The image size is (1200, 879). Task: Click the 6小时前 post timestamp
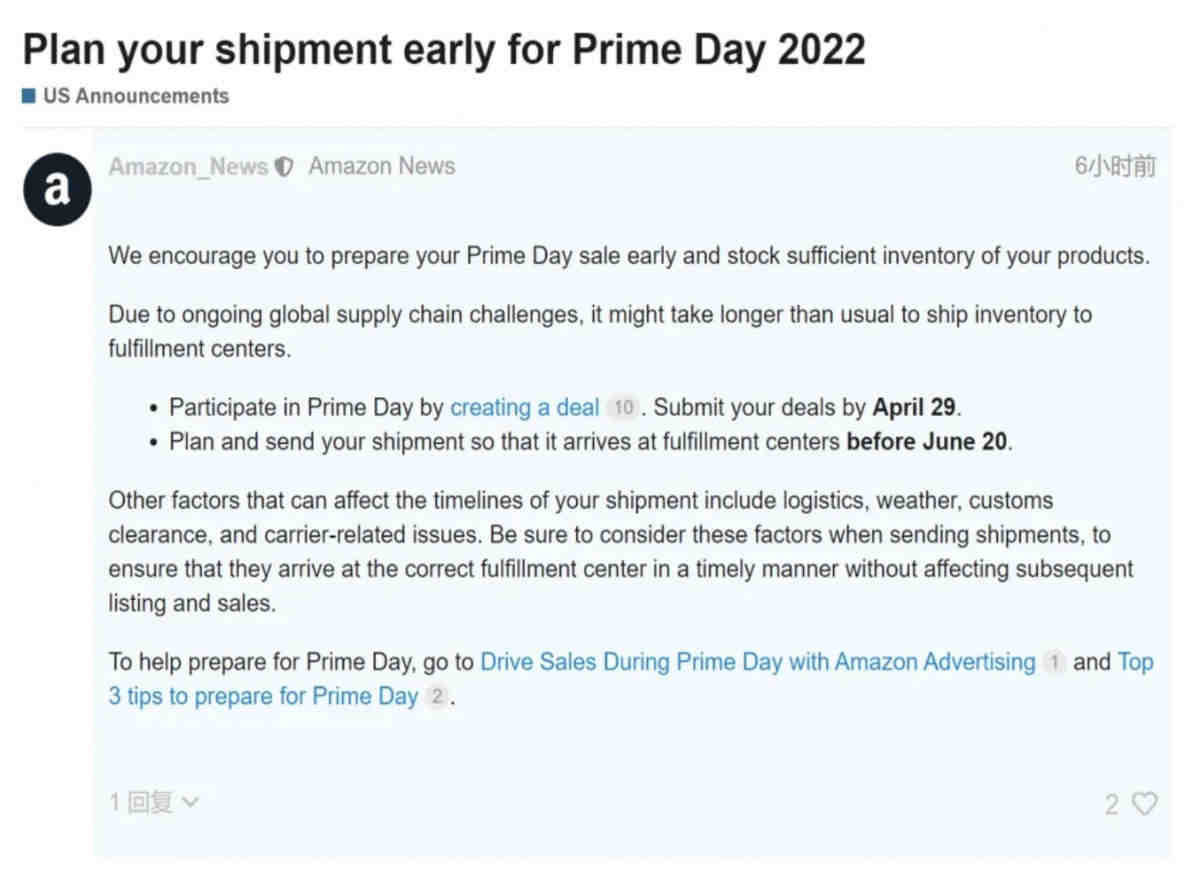click(x=1116, y=166)
